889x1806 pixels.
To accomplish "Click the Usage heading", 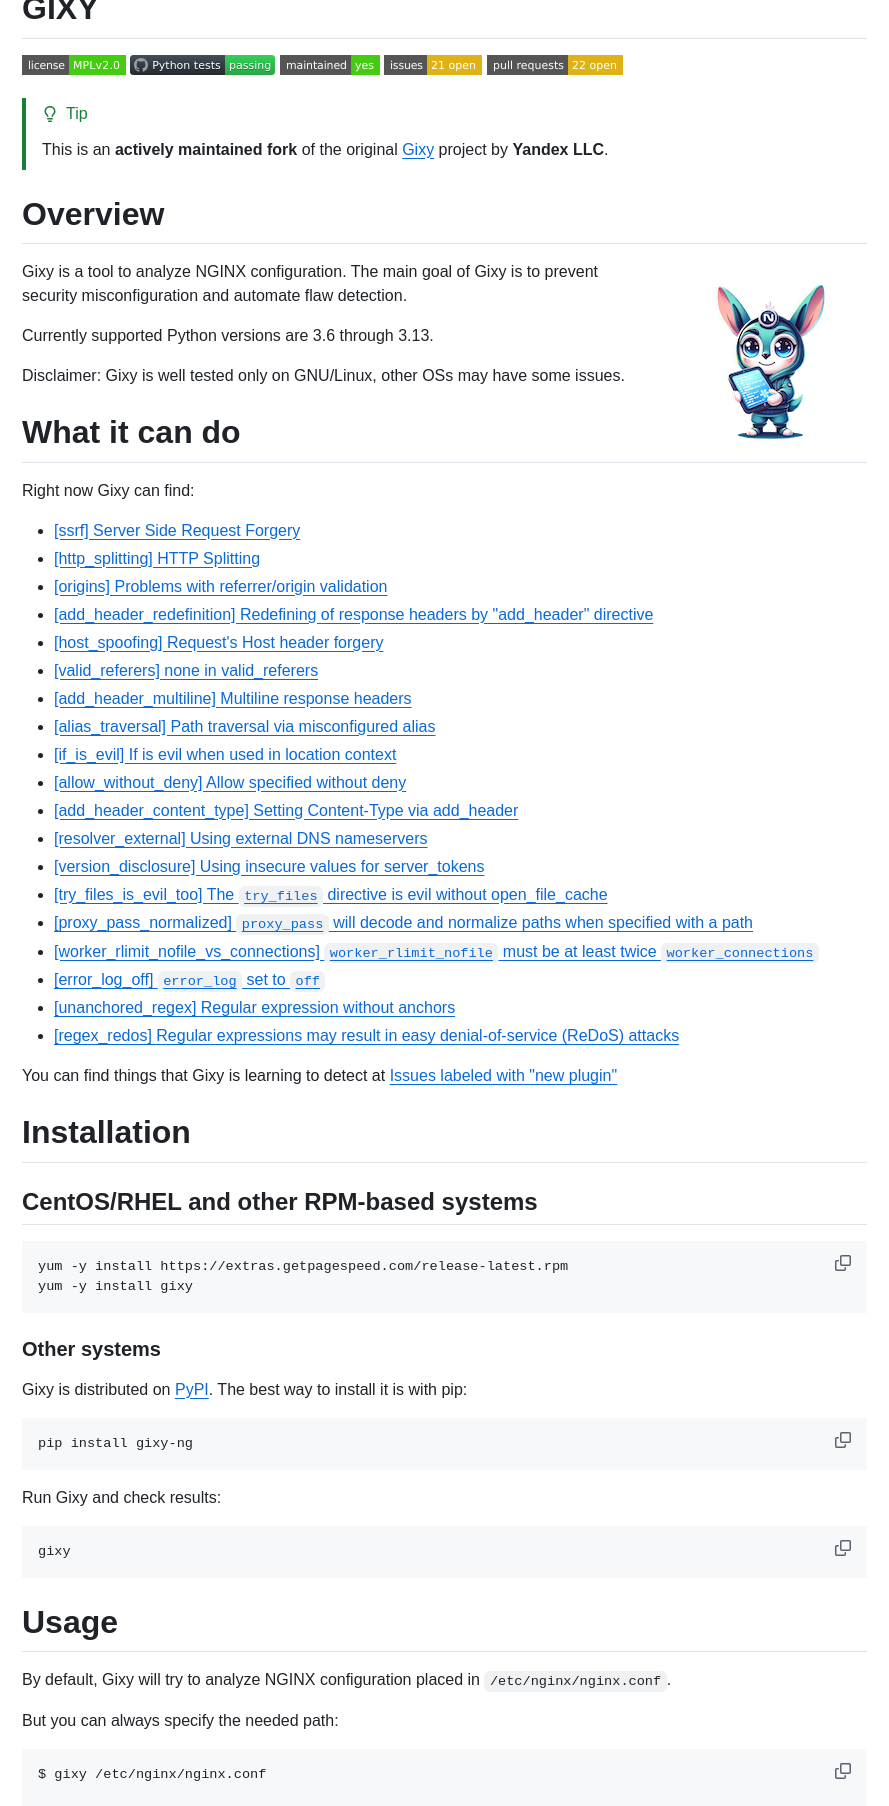I will (70, 1621).
